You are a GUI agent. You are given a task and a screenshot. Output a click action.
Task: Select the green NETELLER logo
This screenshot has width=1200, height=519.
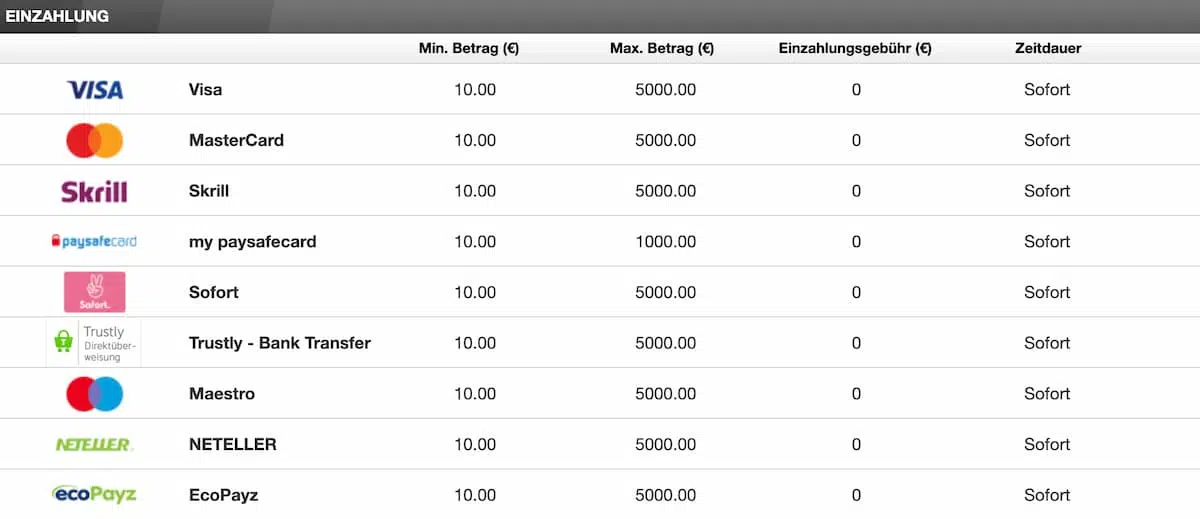click(94, 445)
